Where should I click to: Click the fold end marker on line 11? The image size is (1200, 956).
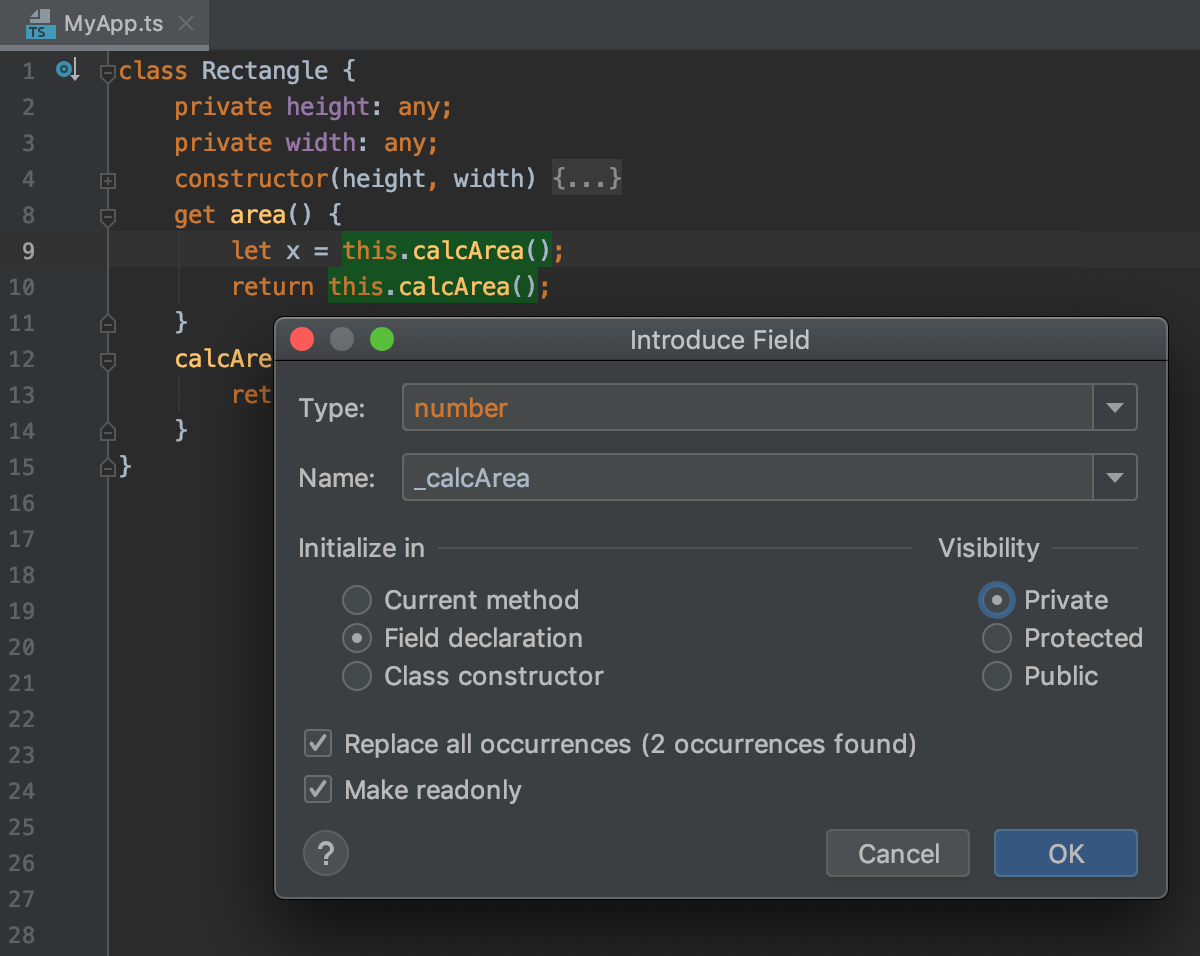point(108,323)
